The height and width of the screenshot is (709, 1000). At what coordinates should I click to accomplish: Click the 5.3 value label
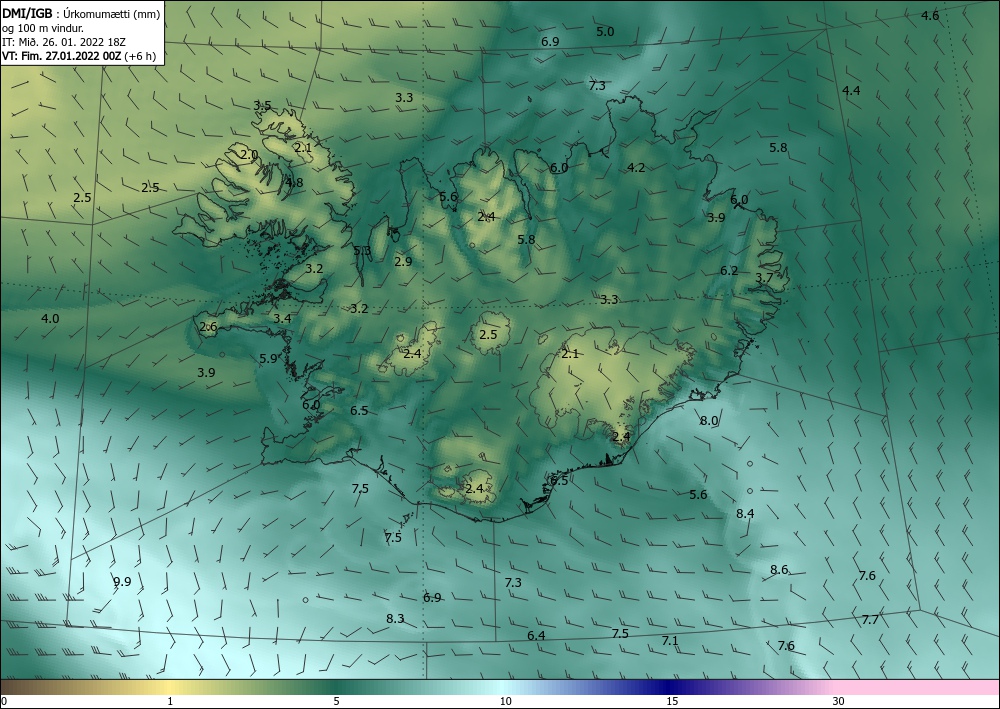(362, 251)
